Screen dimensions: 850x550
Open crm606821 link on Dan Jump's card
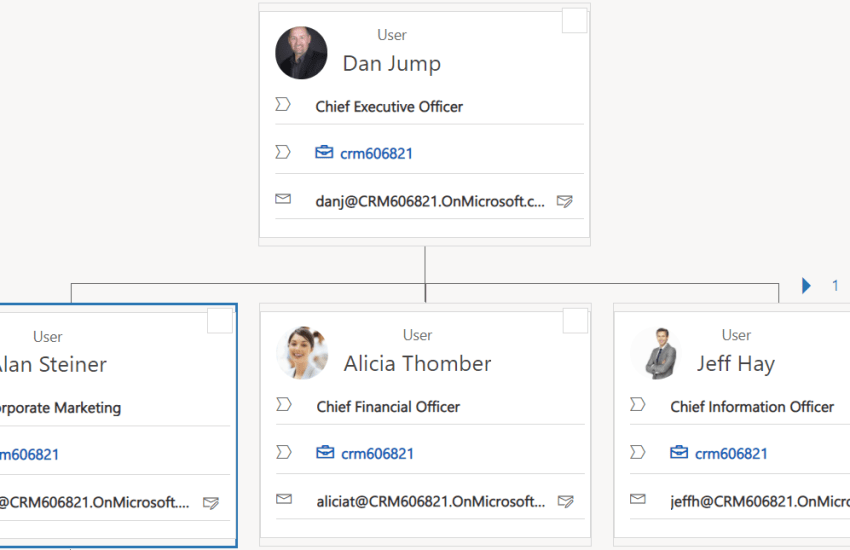click(376, 153)
